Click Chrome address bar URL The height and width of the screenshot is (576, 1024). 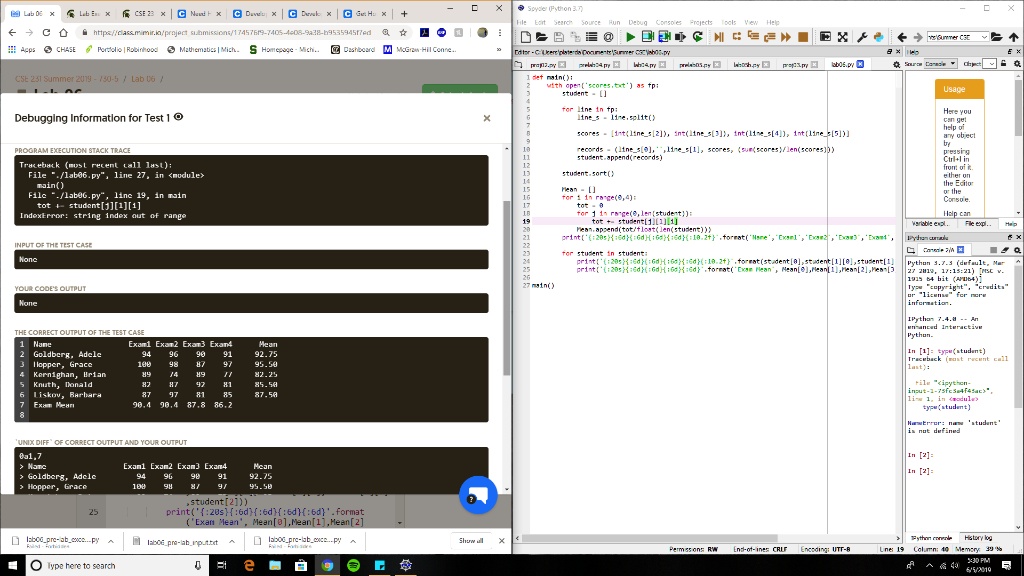(x=232, y=32)
